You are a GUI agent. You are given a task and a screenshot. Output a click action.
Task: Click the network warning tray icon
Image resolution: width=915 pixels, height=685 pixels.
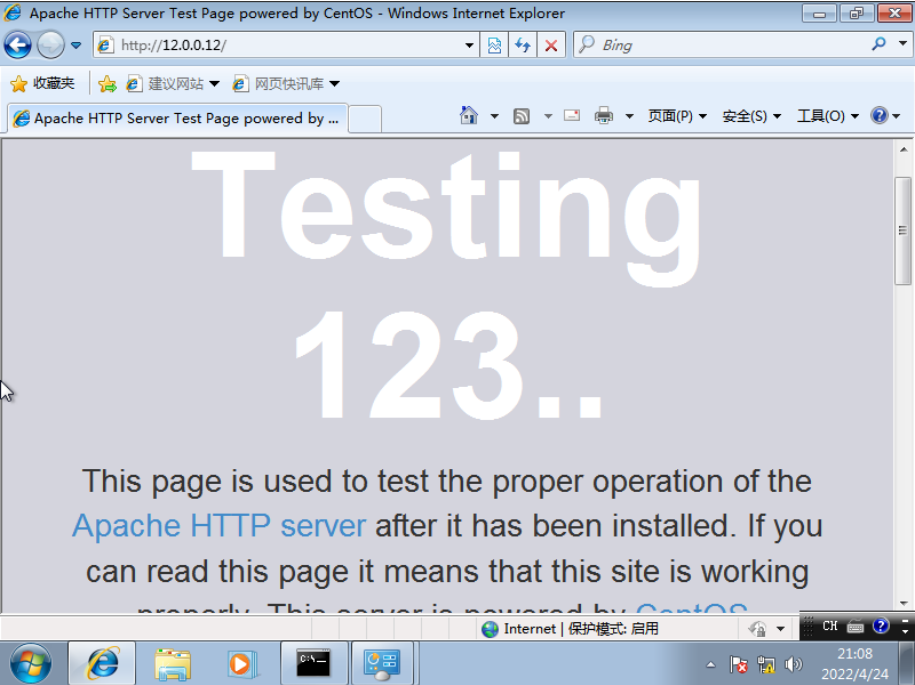(x=766, y=664)
